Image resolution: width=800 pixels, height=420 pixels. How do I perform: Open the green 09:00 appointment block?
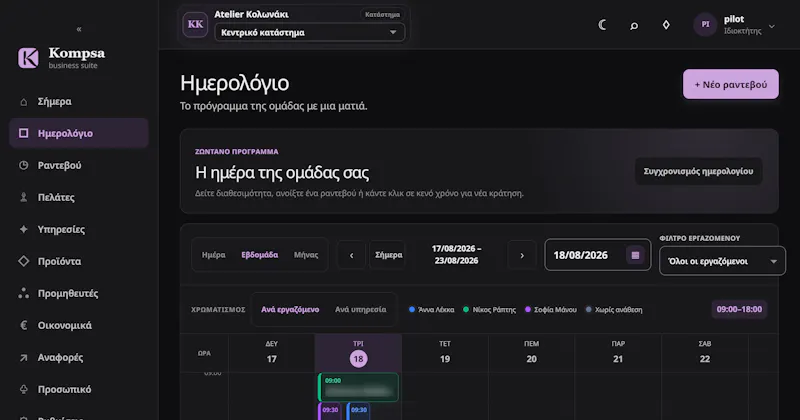[x=358, y=387]
